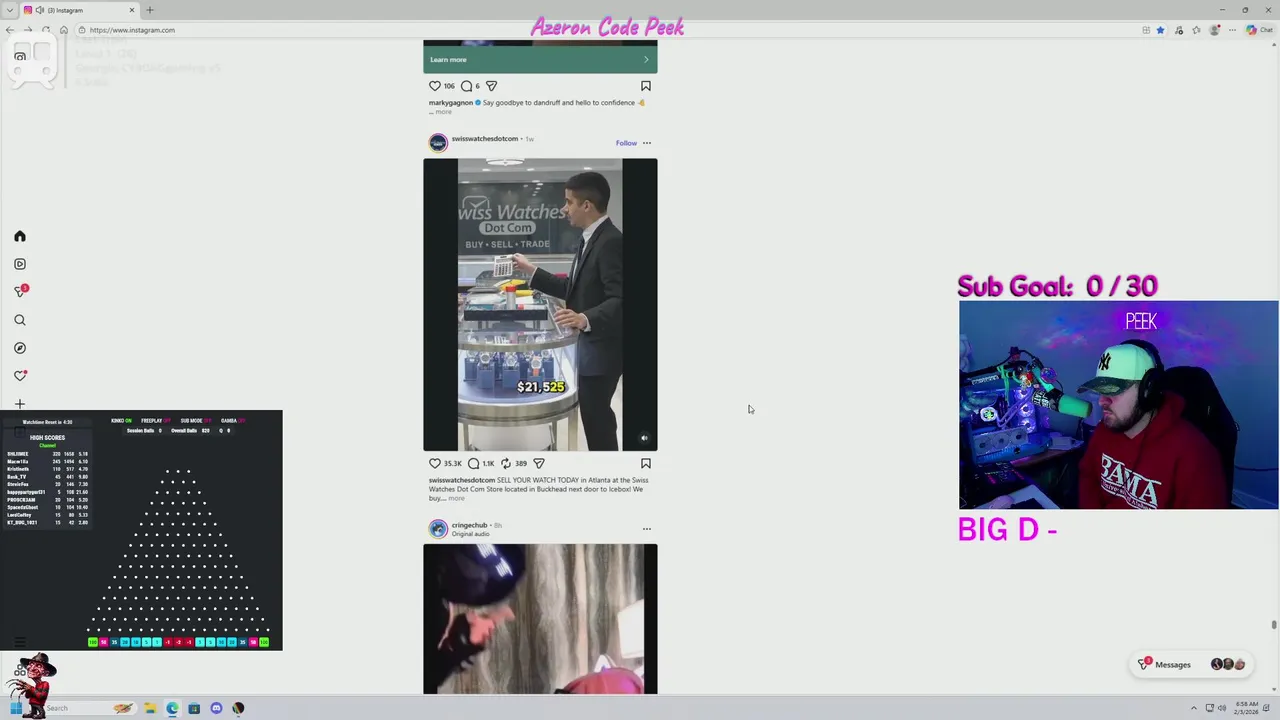Image resolution: width=1280 pixels, height=720 pixels.
Task: Open Copilot Chat button
Action: click(1259, 30)
